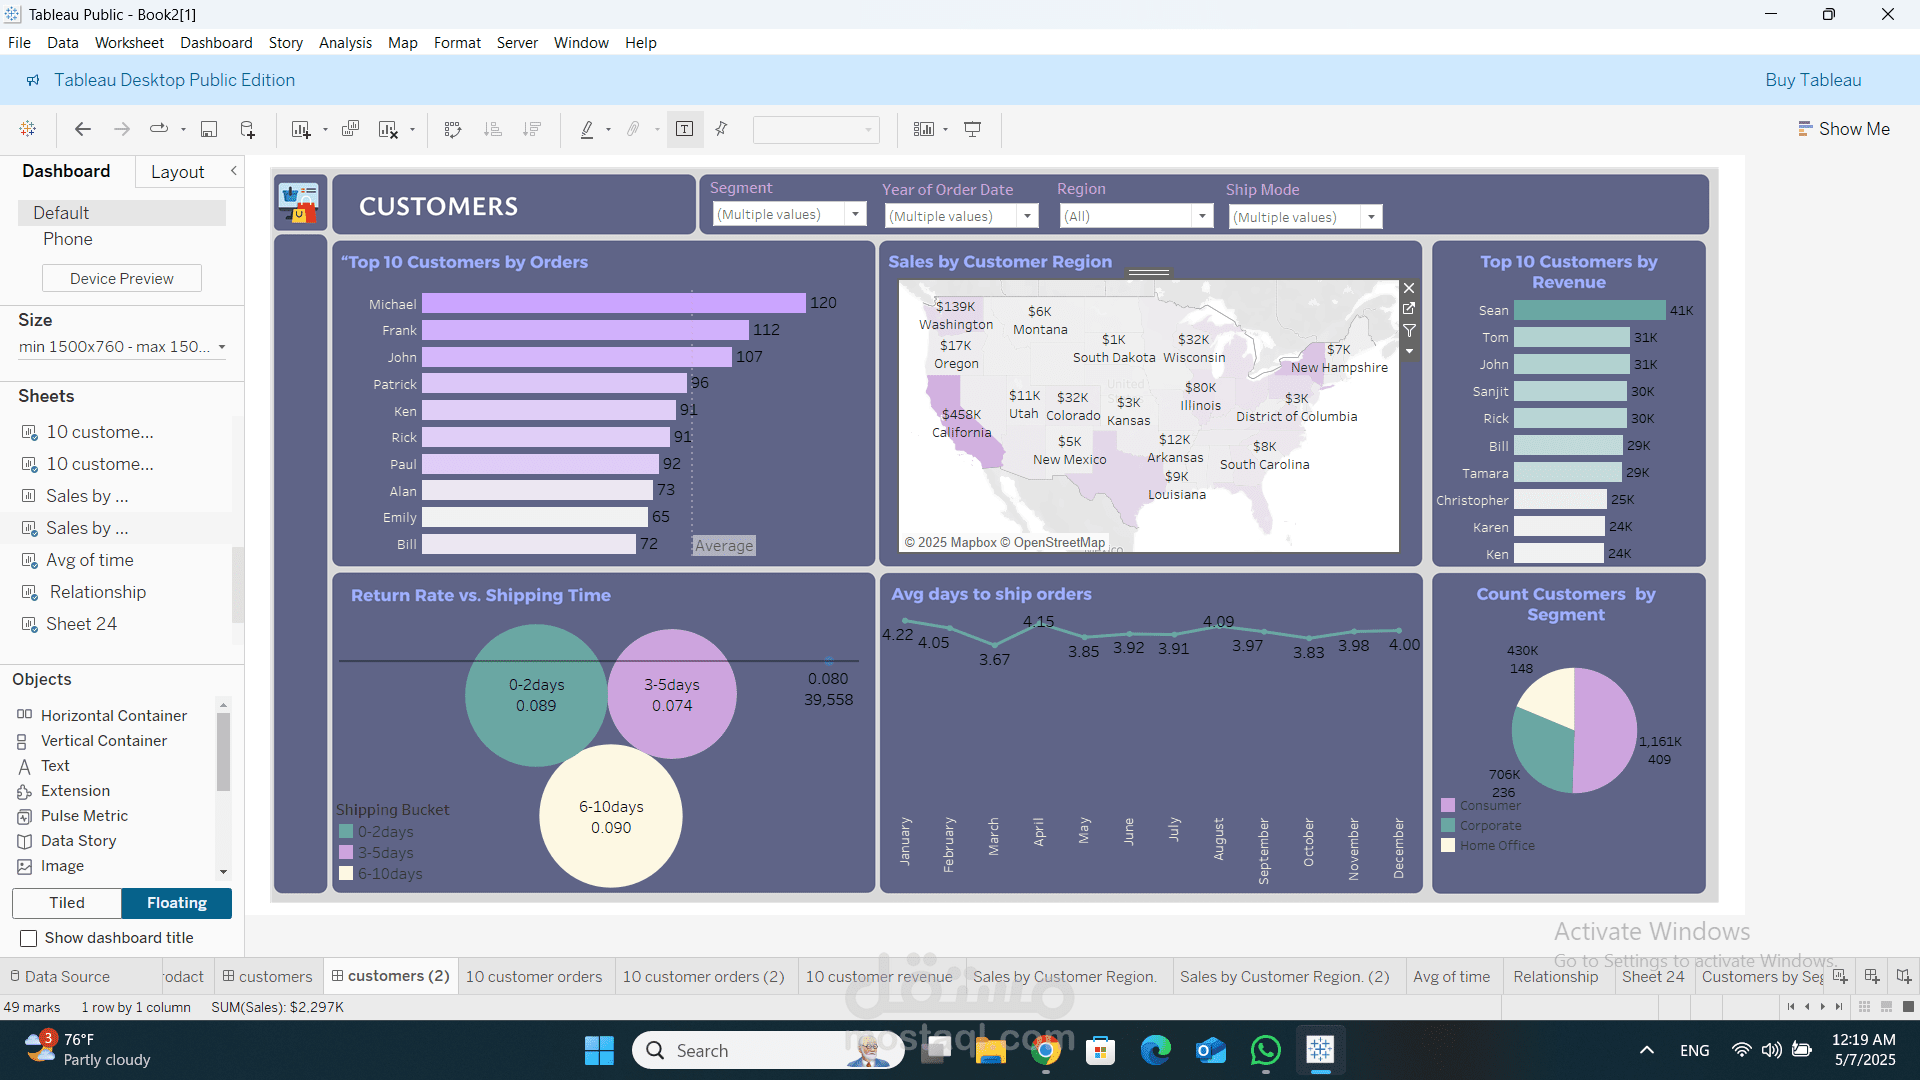1920x1080 pixels.
Task: Click the Corporate legend color swatch
Action: coord(1448,825)
